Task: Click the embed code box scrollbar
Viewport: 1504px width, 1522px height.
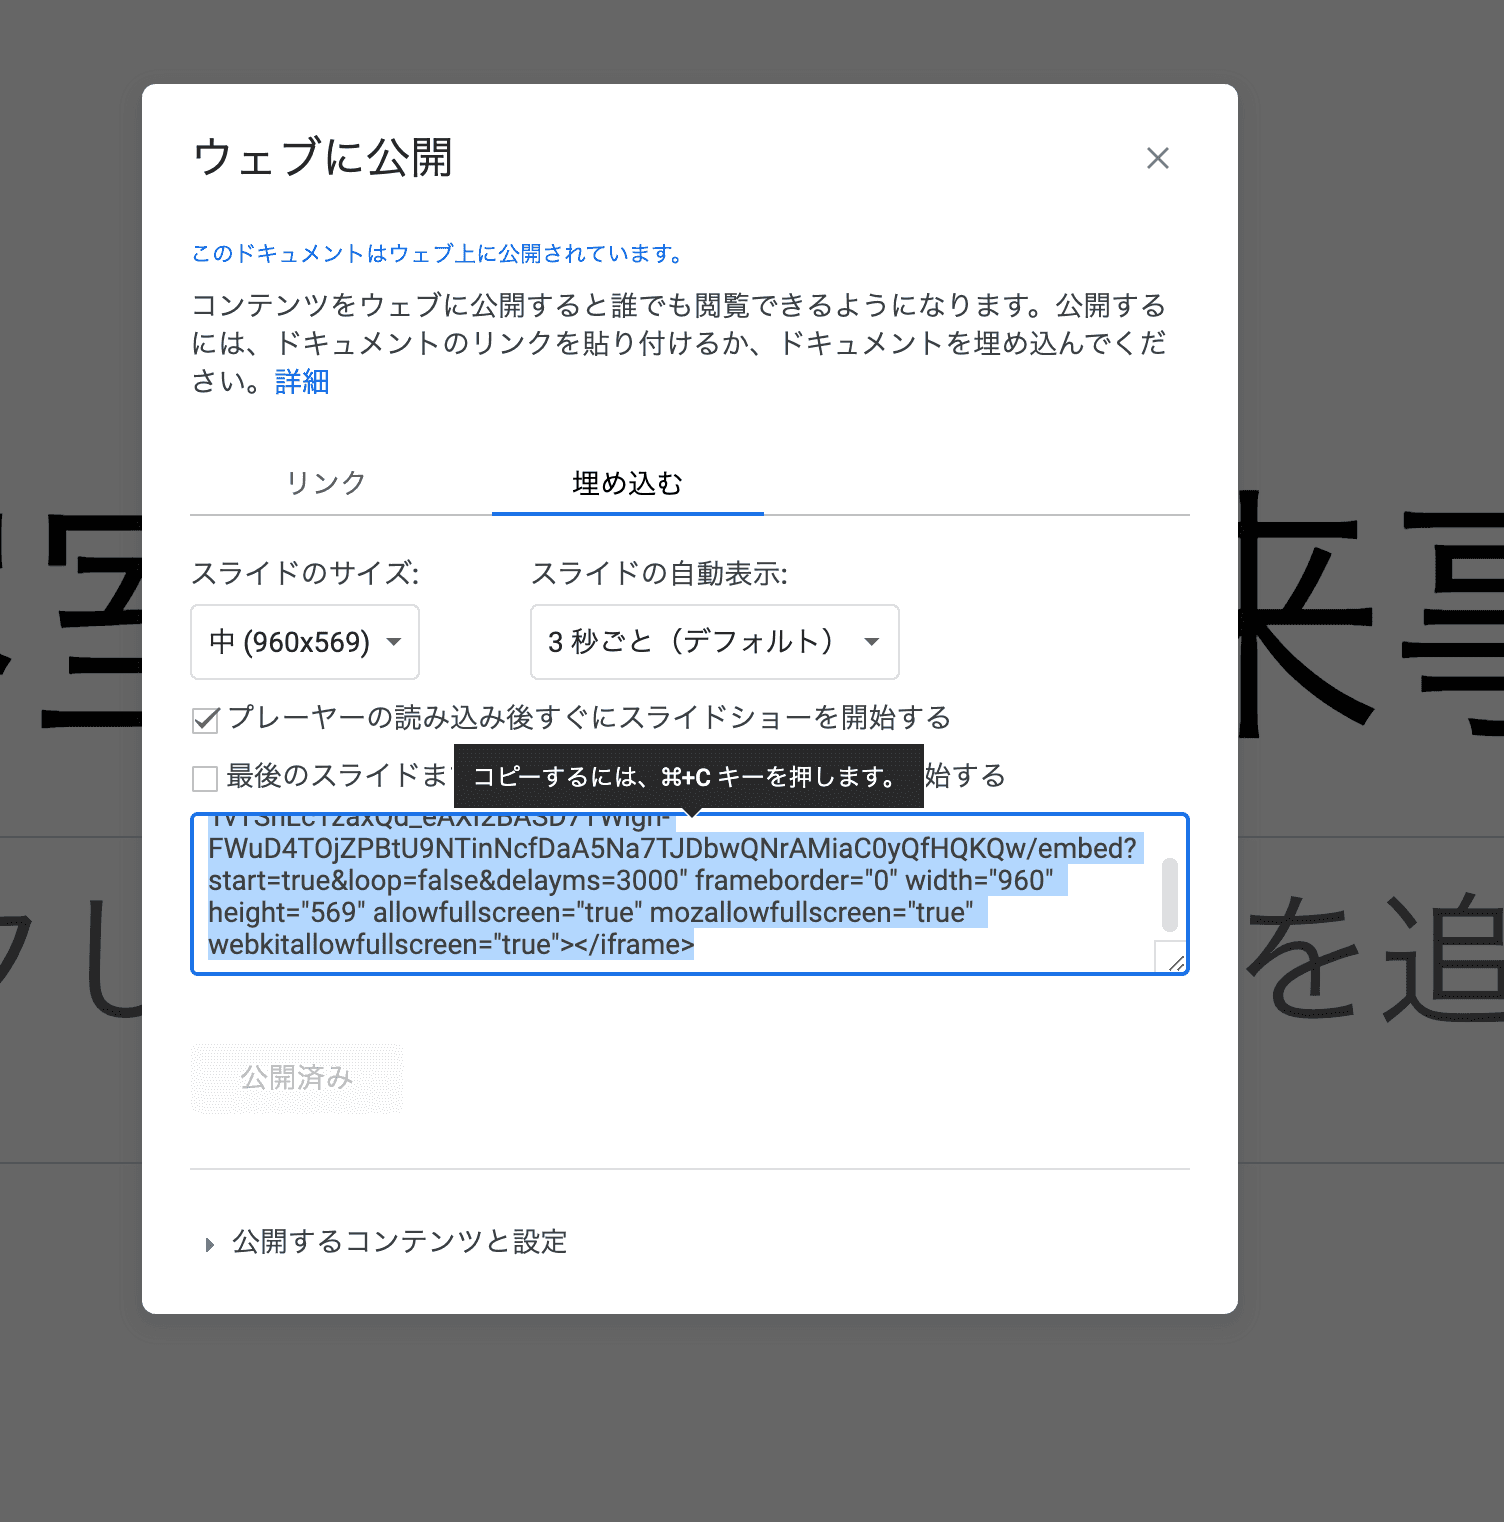Action: pyautogui.click(x=1169, y=893)
